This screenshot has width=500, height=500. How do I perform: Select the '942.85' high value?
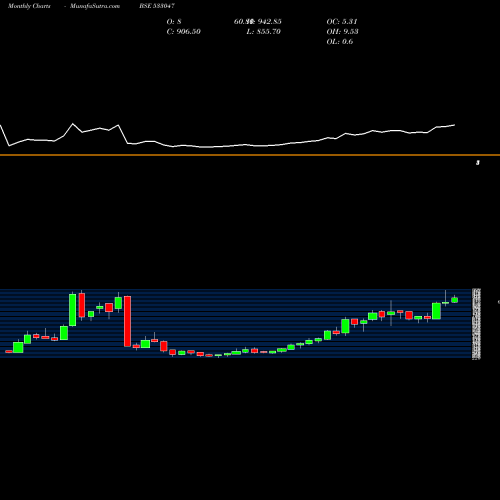point(269,22)
